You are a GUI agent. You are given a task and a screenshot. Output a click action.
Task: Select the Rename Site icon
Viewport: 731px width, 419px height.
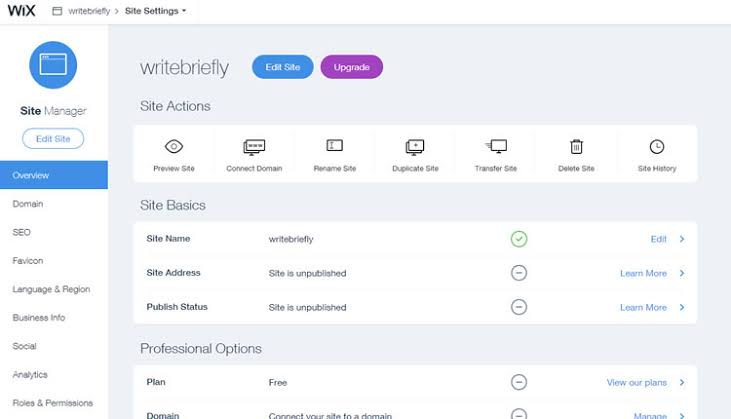(x=335, y=145)
